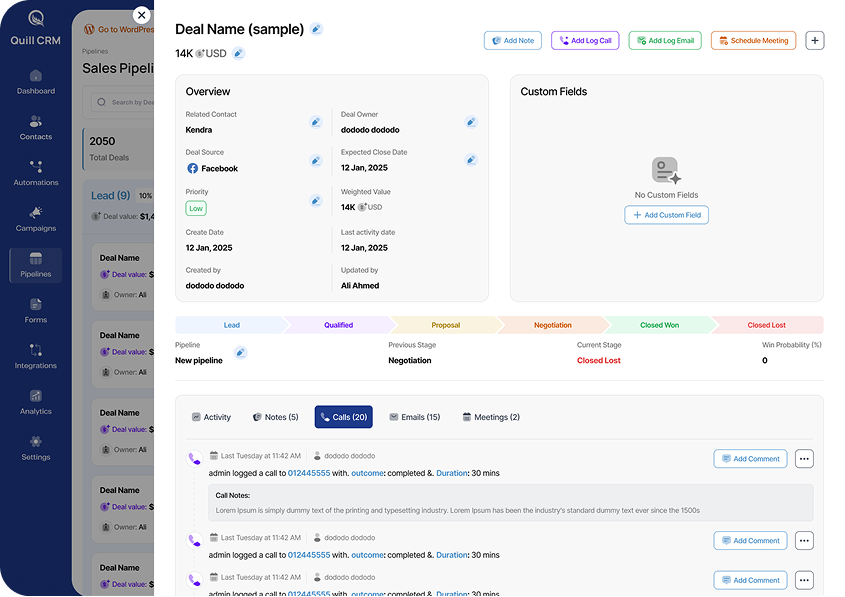Click the edit icon for Deal Source

point(315,161)
